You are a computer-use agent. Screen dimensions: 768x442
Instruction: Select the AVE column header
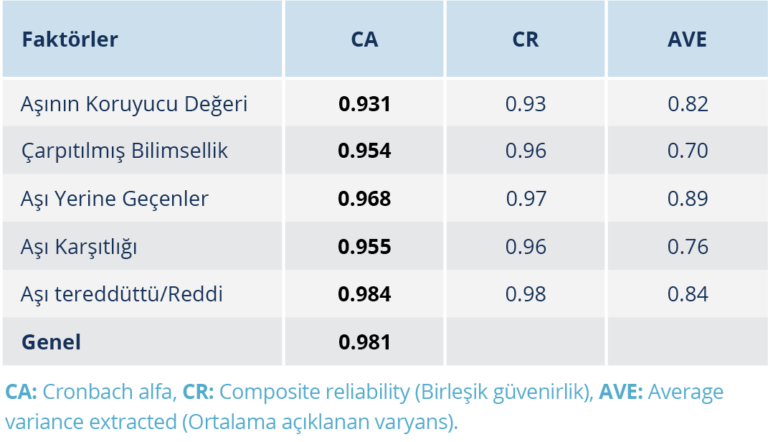(687, 41)
